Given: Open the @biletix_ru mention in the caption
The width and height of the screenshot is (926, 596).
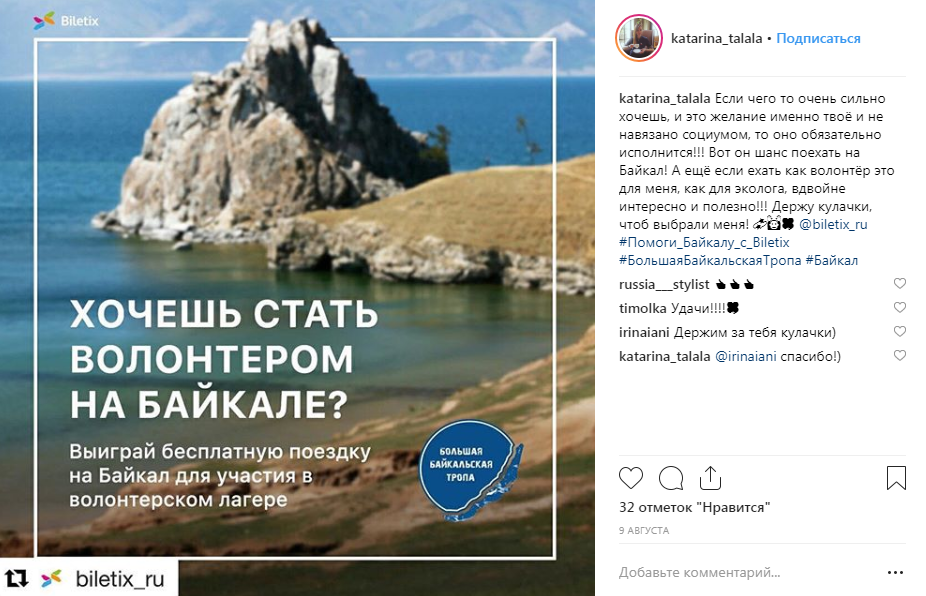Looking at the screenshot, I should [833, 224].
